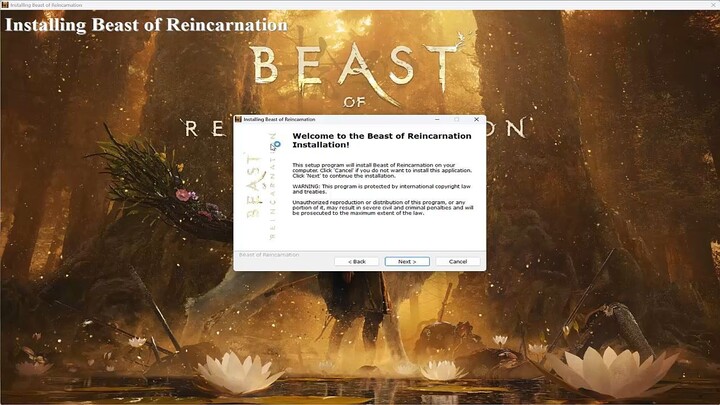This screenshot has height=405, width=720.
Task: Click the Installing Beast of Reincarnation headline
Action: (x=146, y=25)
